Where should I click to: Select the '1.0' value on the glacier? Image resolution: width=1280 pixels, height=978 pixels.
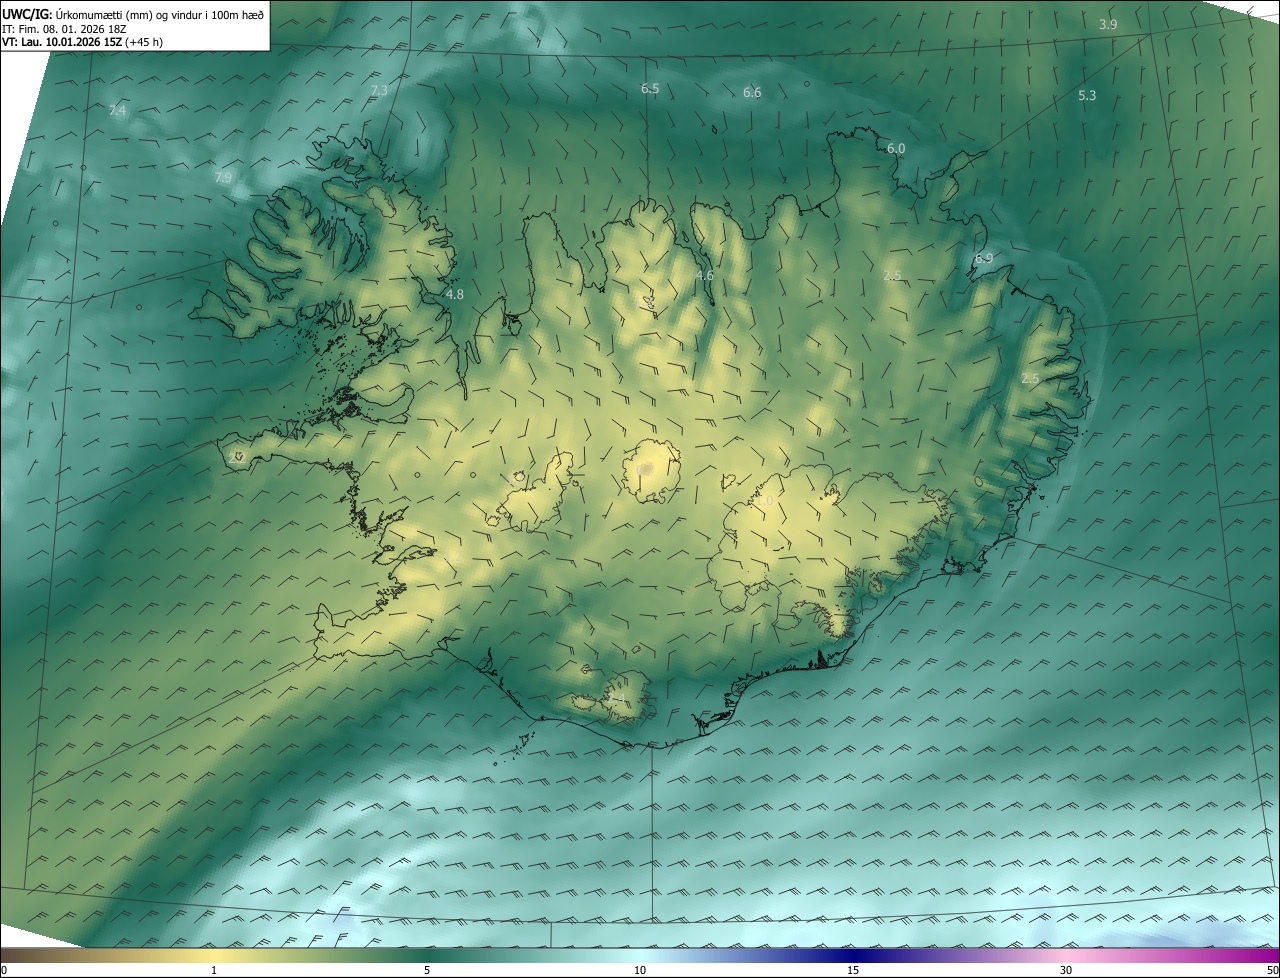pos(764,500)
